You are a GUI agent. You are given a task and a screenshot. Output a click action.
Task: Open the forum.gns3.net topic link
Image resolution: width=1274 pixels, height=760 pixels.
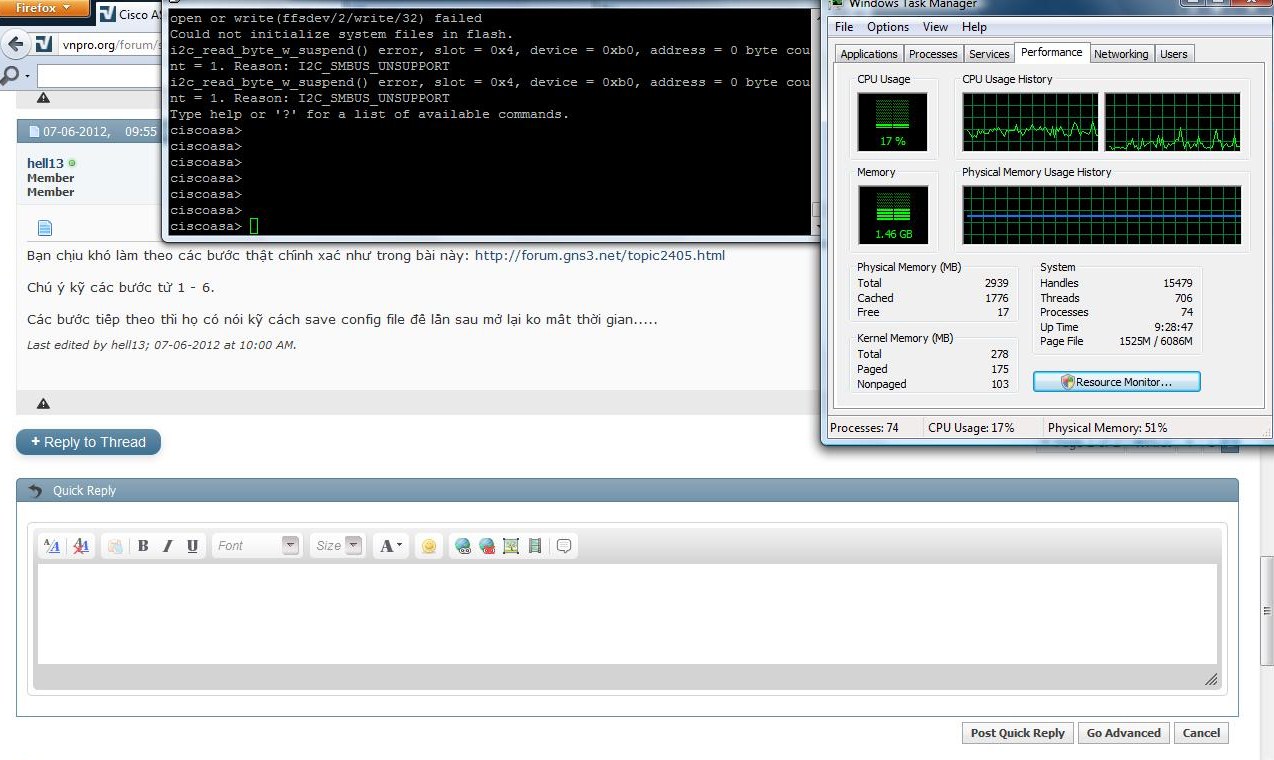pyautogui.click(x=599, y=255)
